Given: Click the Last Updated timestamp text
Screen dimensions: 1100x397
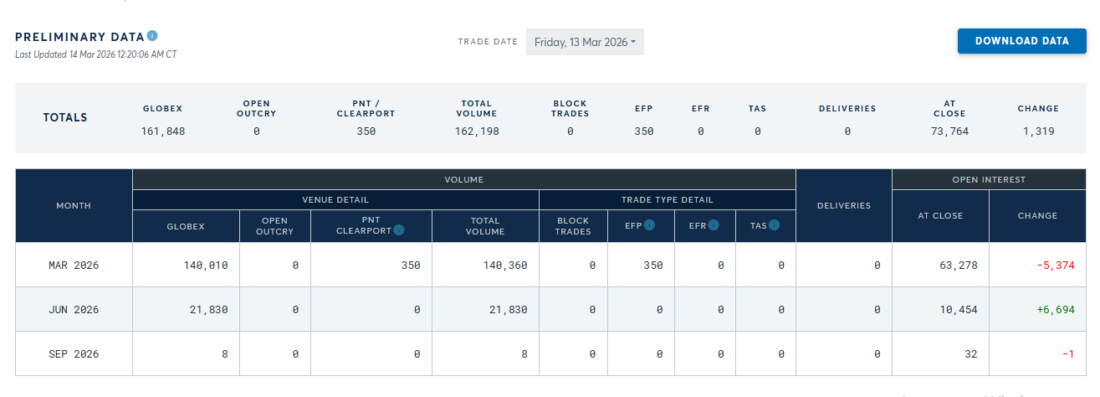Looking at the screenshot, I should [x=96, y=54].
